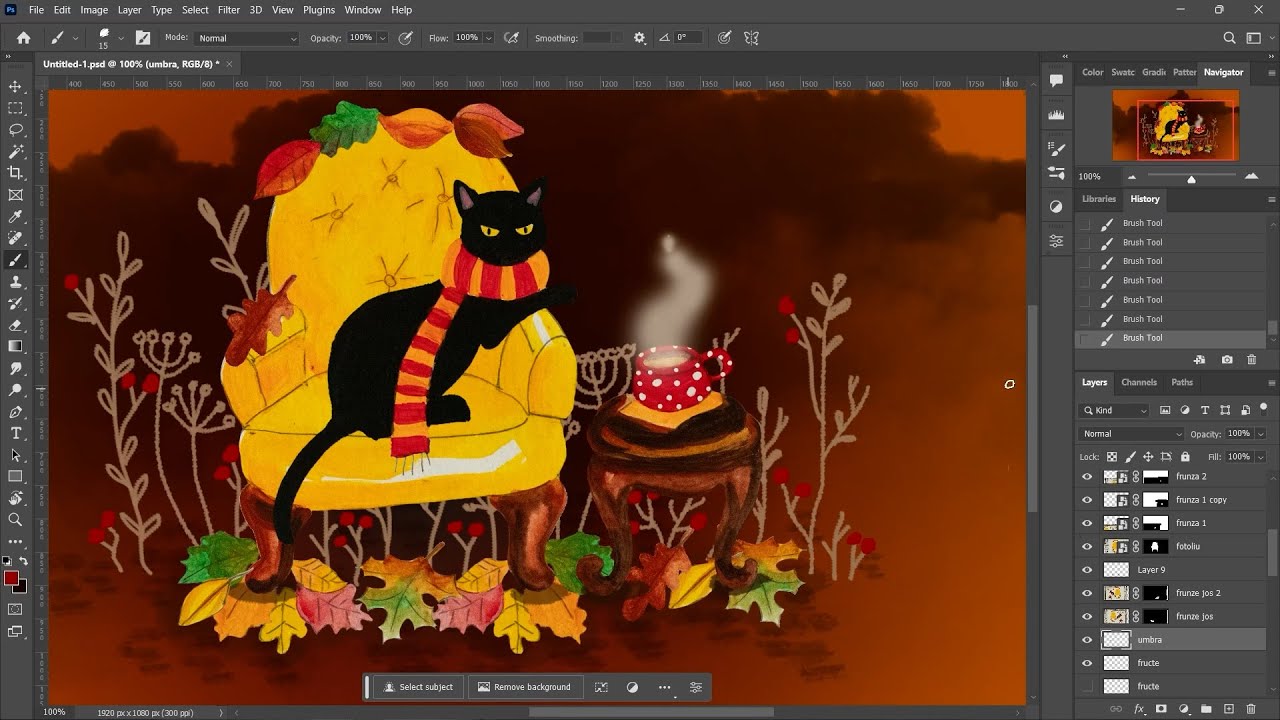
Task: Select the Horizontal Type tool
Action: click(15, 433)
